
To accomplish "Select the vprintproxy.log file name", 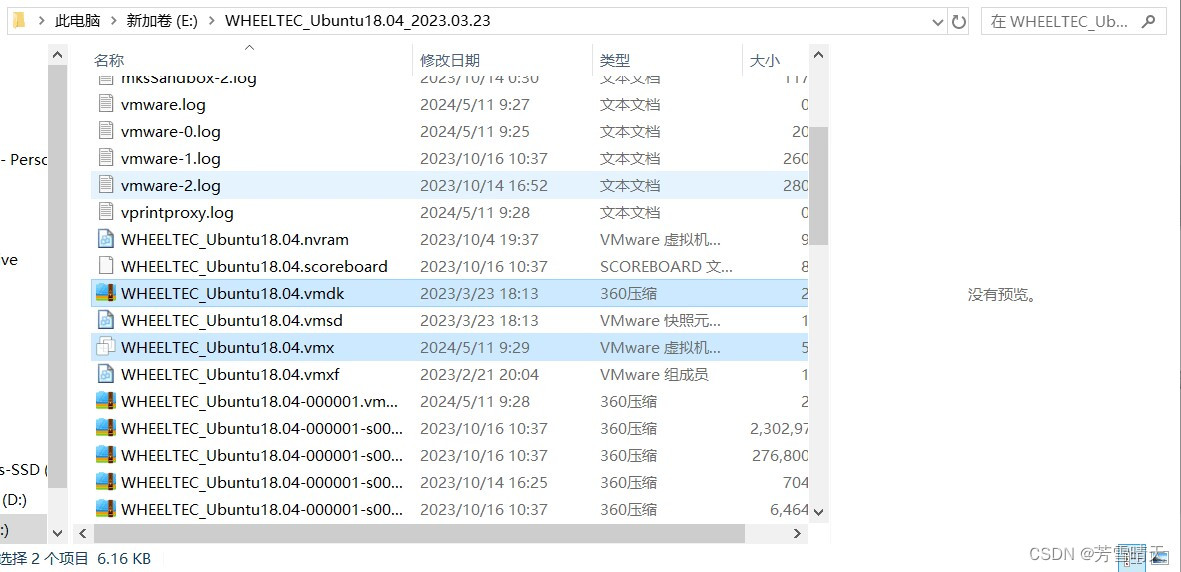I will pos(177,213).
